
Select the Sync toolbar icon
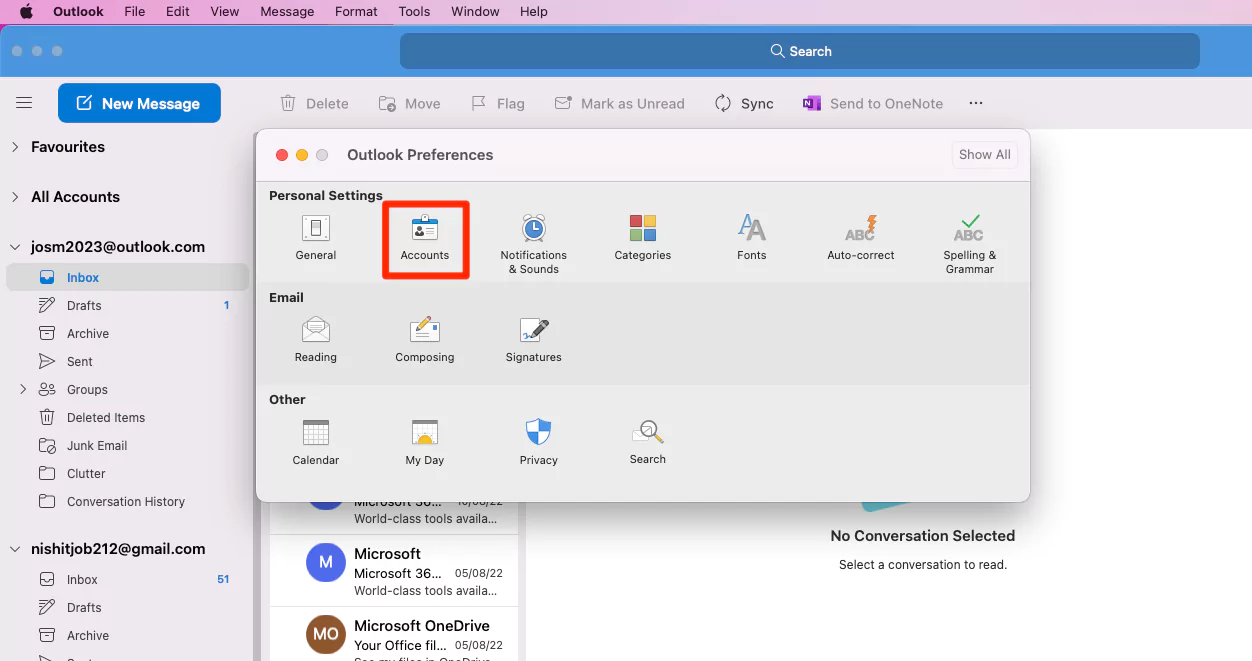tap(744, 103)
